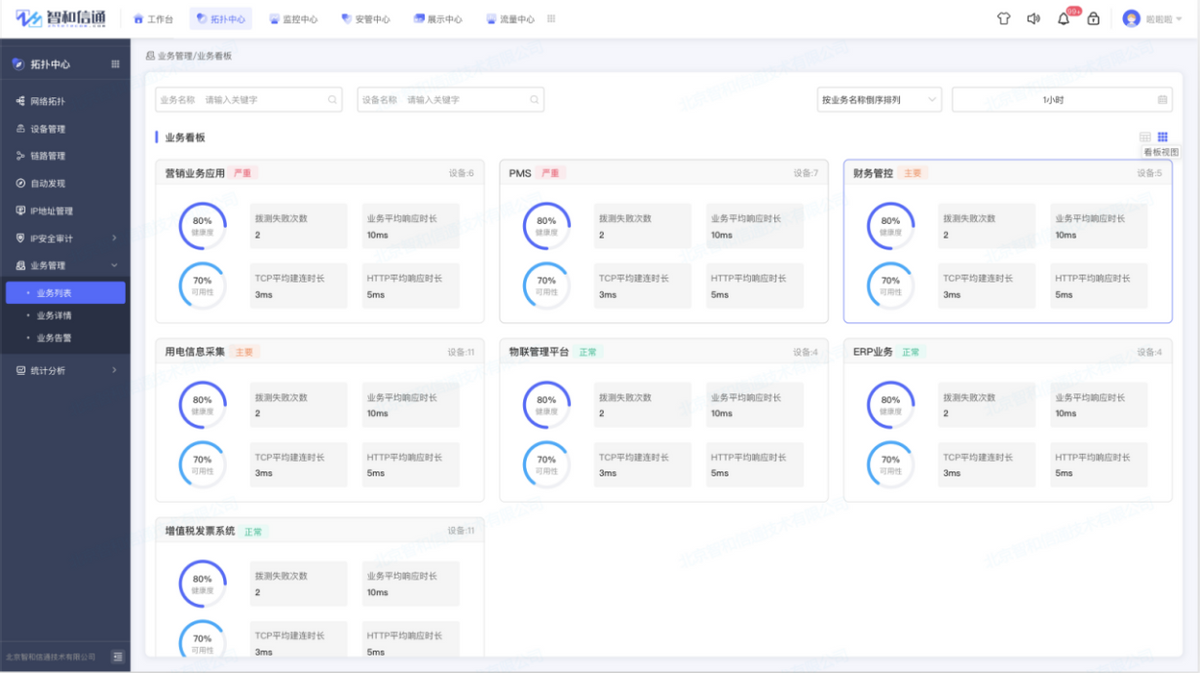Screen dimensions: 1200x673
Task: Click the T-shirt theme skin icon
Action: point(1004,19)
